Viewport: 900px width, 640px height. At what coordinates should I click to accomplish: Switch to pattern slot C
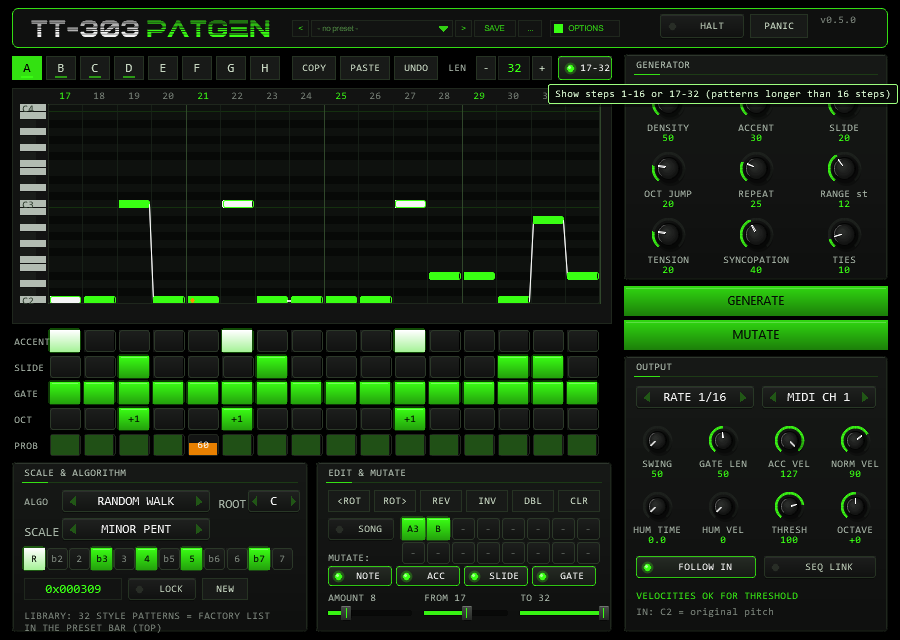pos(95,68)
